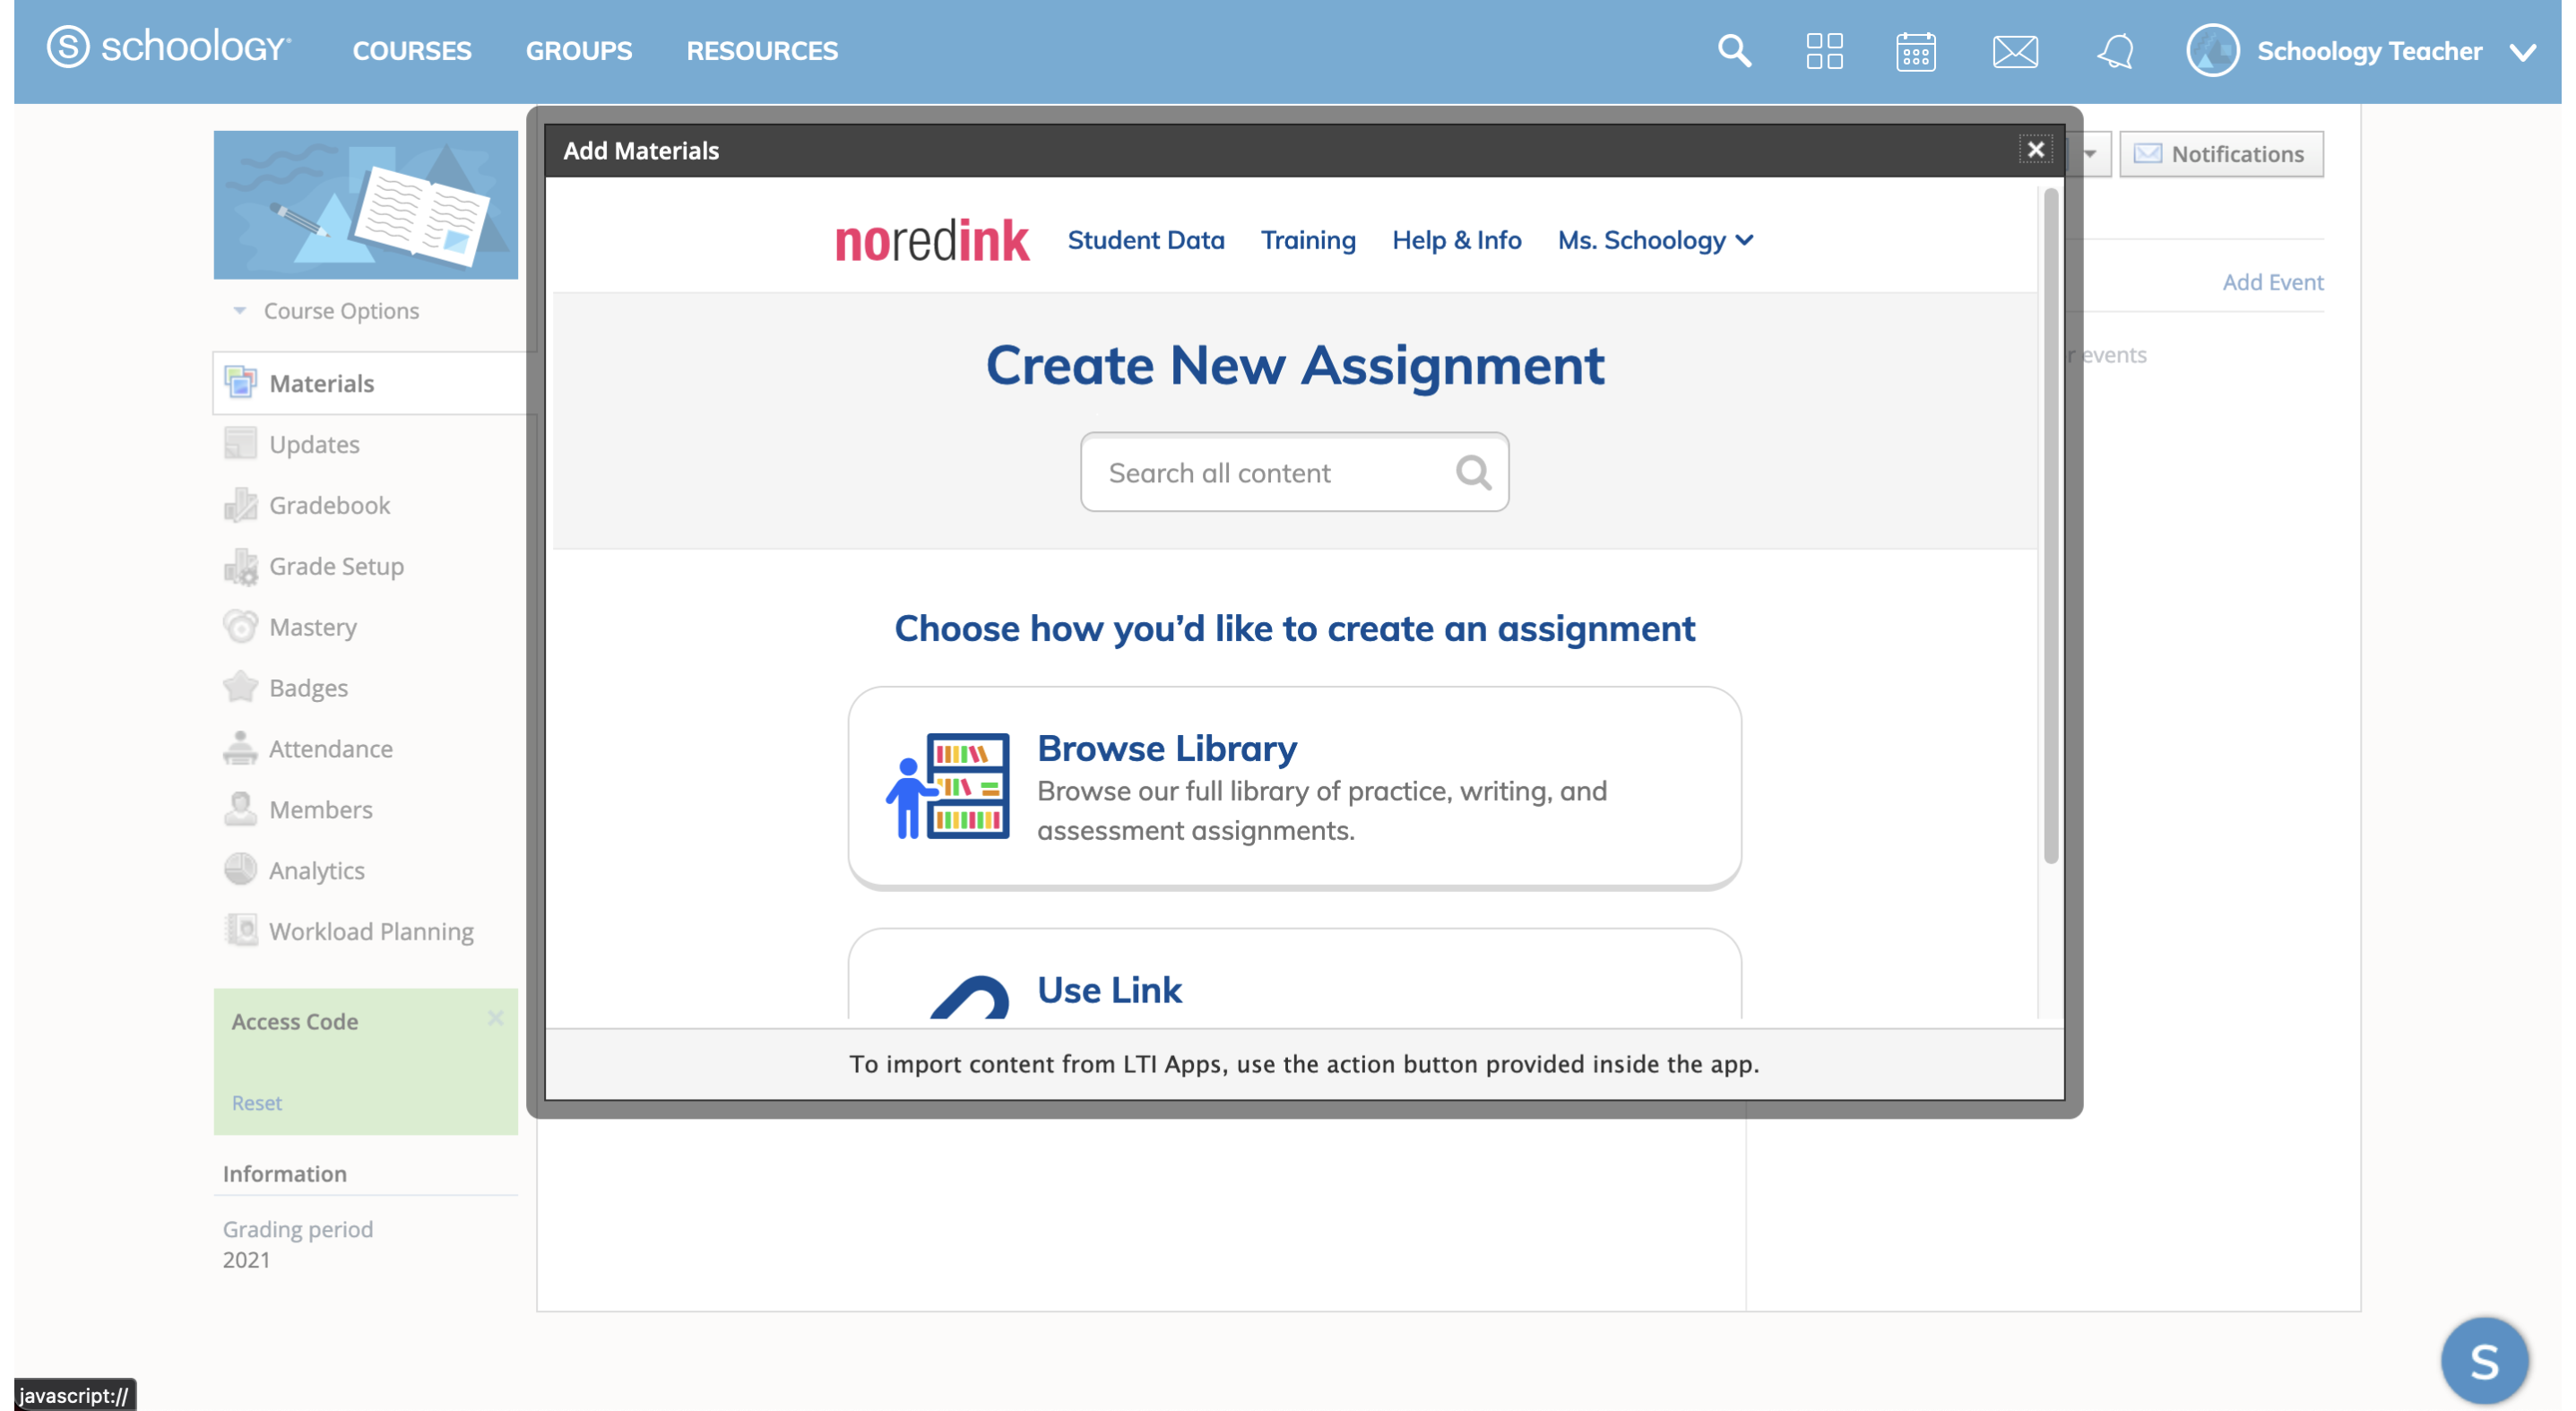Click the Updates sidebar icon
The image size is (2576, 1411).
[x=240, y=443]
